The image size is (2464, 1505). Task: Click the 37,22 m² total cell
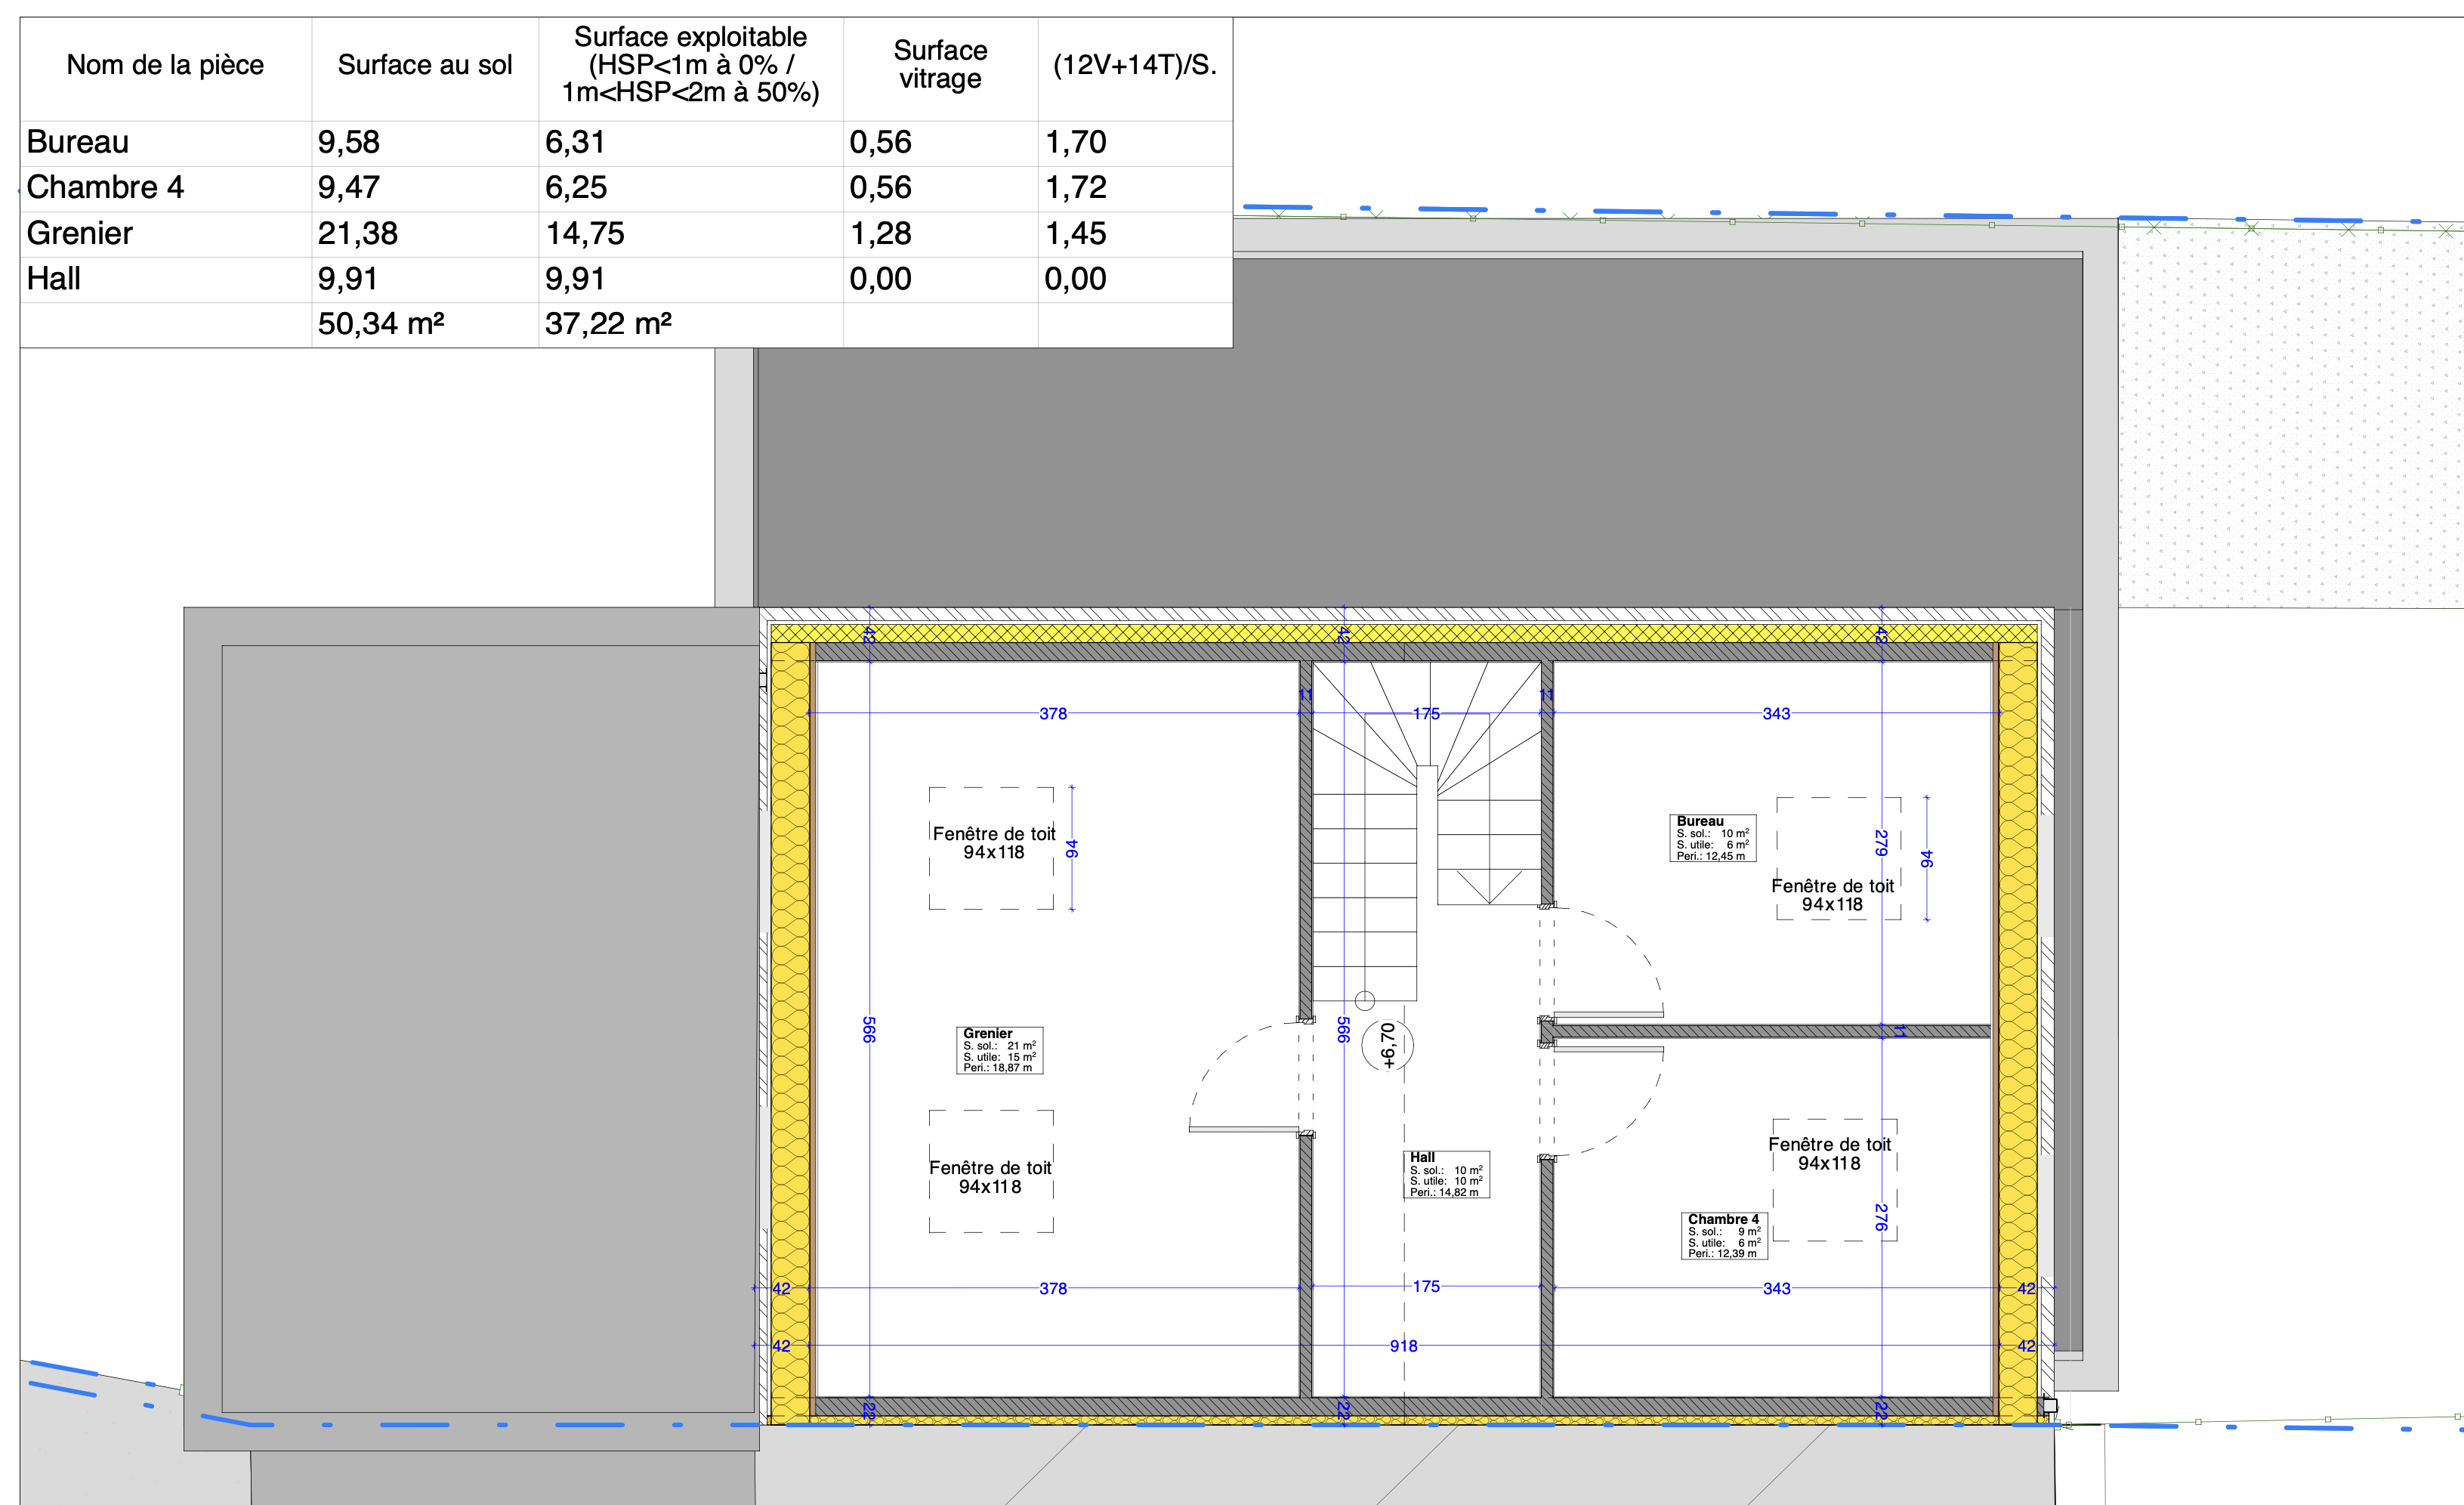(608, 324)
